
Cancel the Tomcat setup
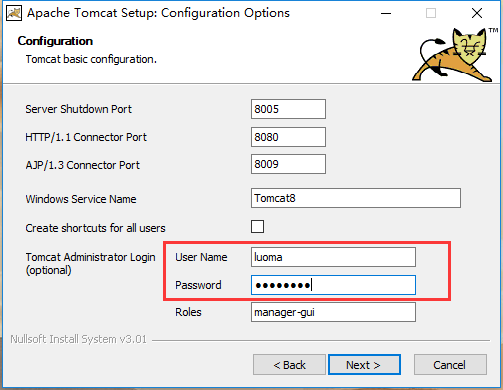point(450,365)
